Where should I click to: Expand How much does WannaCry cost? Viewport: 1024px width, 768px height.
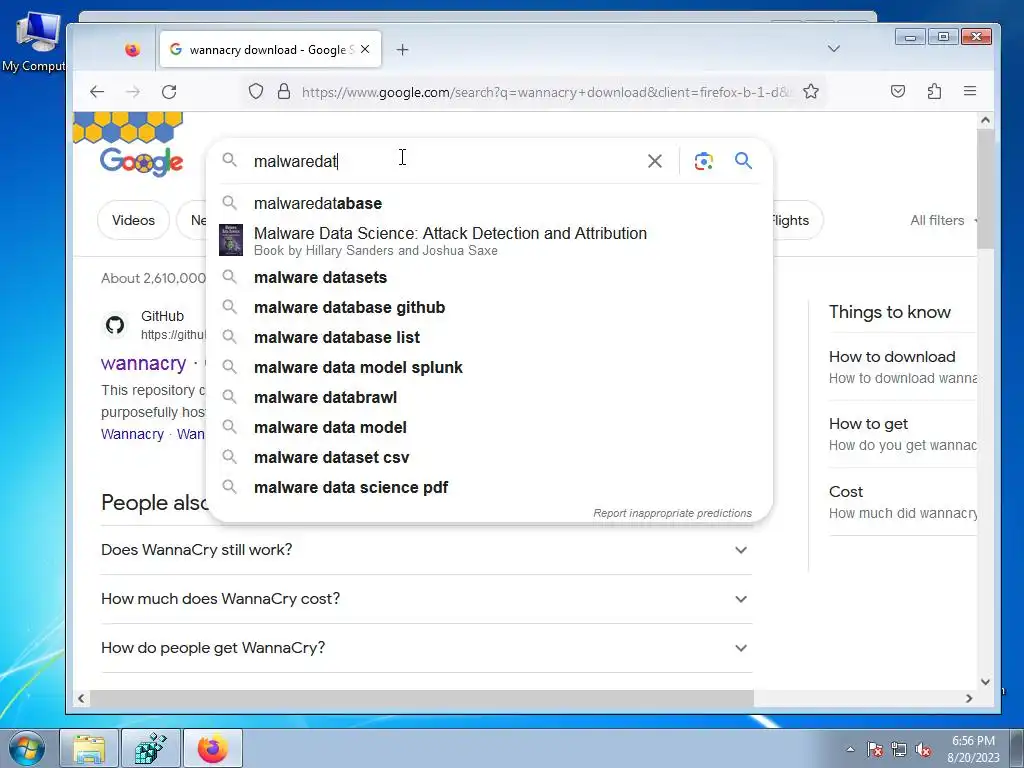pos(426,599)
